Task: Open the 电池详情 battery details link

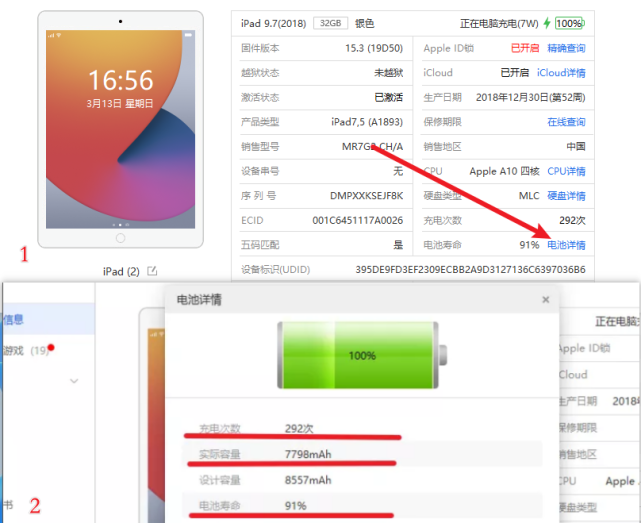Action: [x=566, y=245]
